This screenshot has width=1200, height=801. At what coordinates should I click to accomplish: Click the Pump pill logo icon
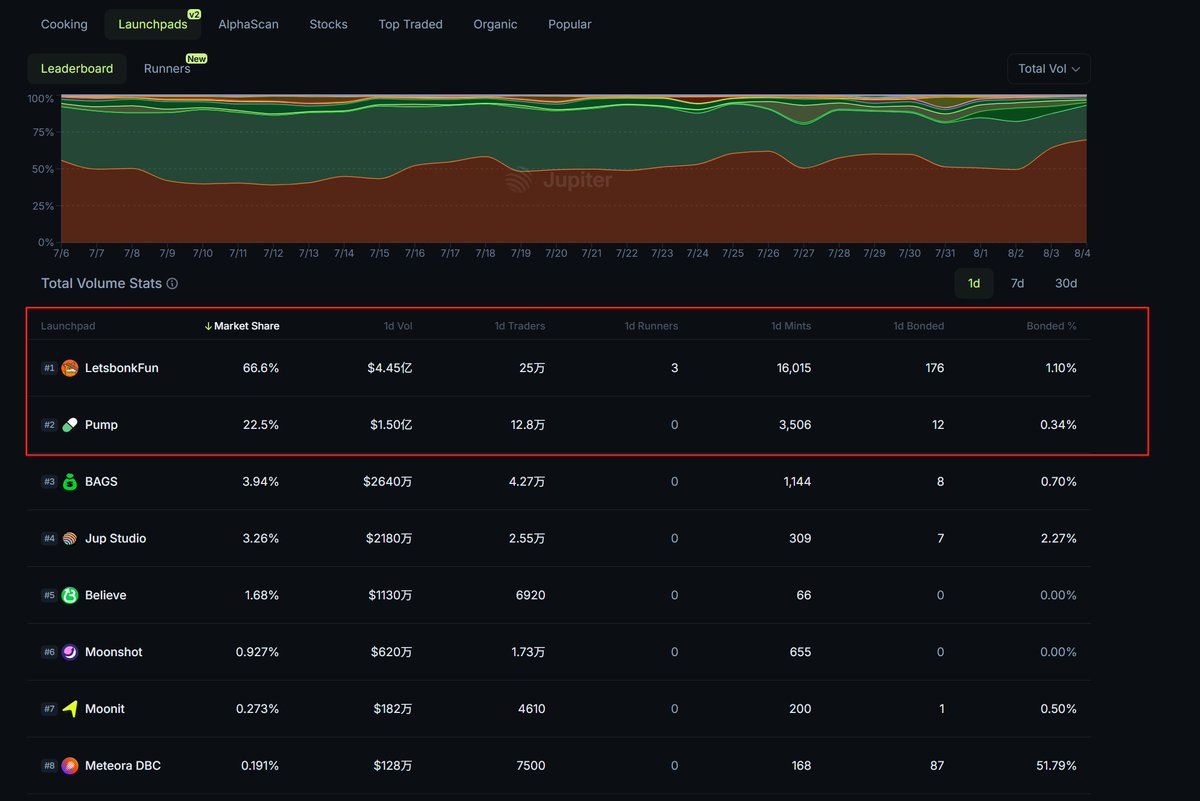point(69,425)
